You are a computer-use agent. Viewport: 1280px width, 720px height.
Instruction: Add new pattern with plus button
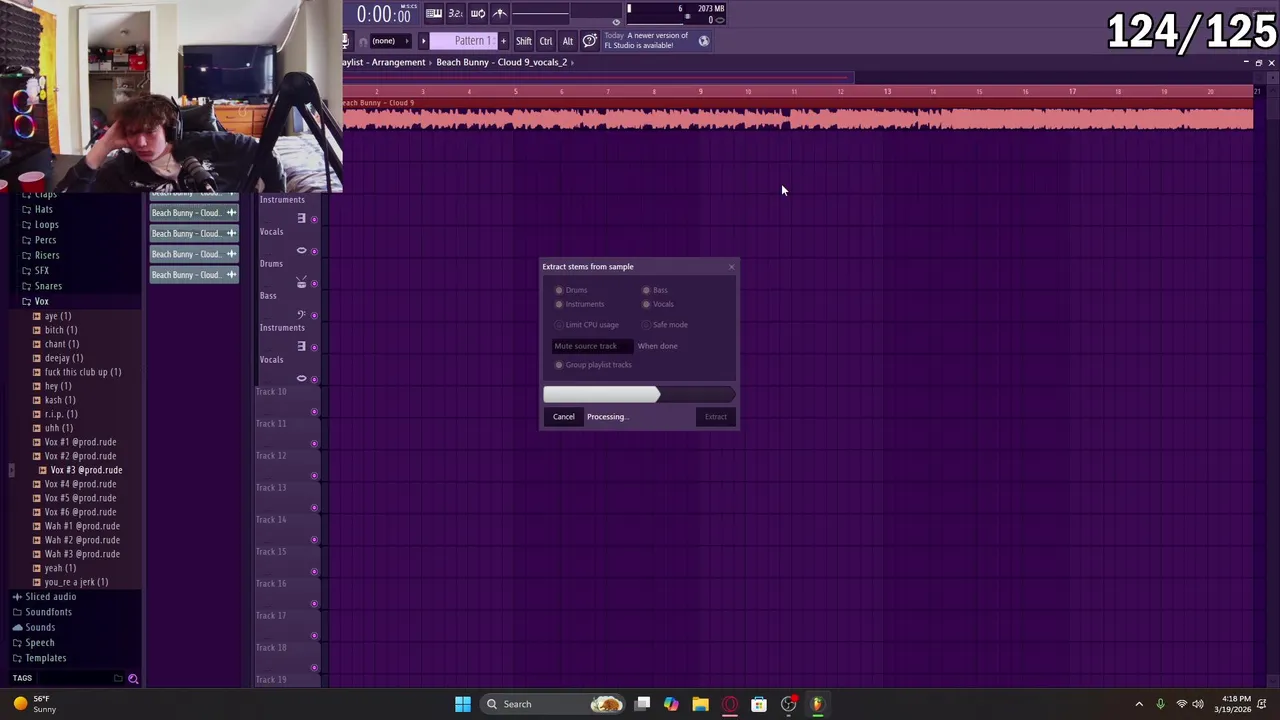(503, 41)
